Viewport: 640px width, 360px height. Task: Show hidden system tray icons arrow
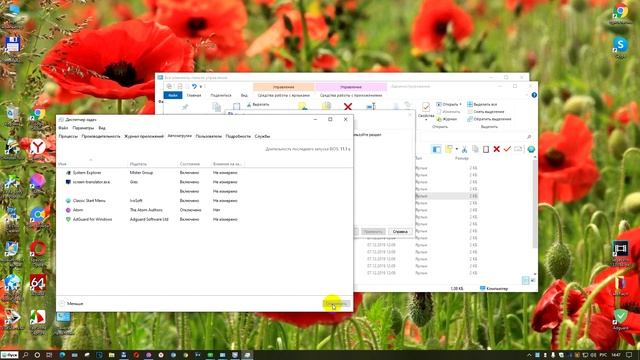pos(529,355)
